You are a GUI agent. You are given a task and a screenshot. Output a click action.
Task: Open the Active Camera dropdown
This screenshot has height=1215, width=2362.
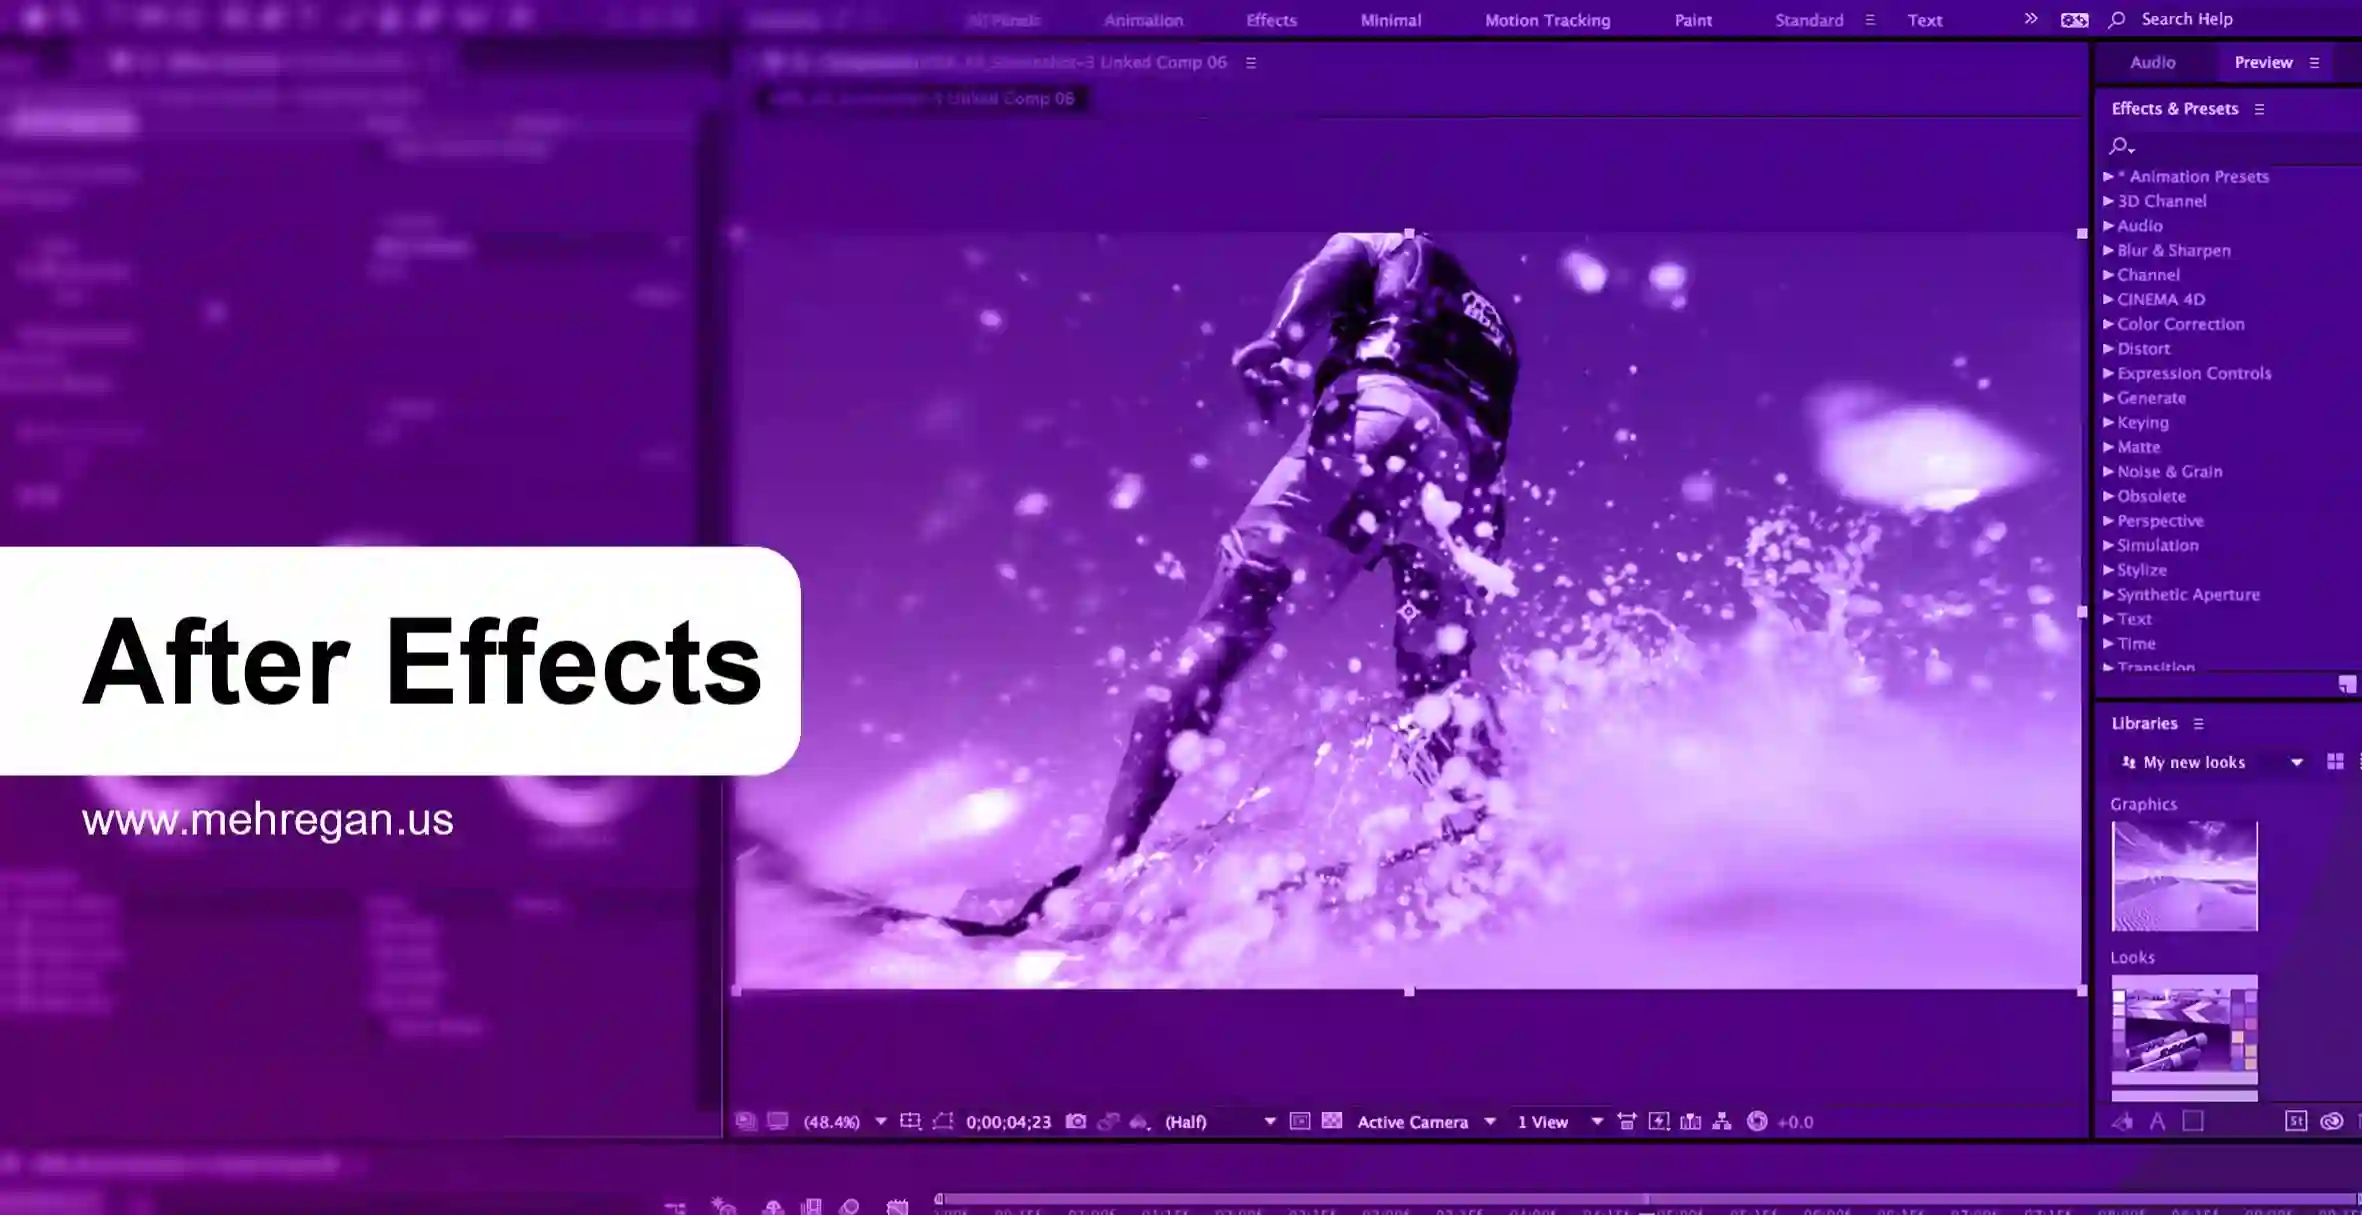(1425, 1122)
